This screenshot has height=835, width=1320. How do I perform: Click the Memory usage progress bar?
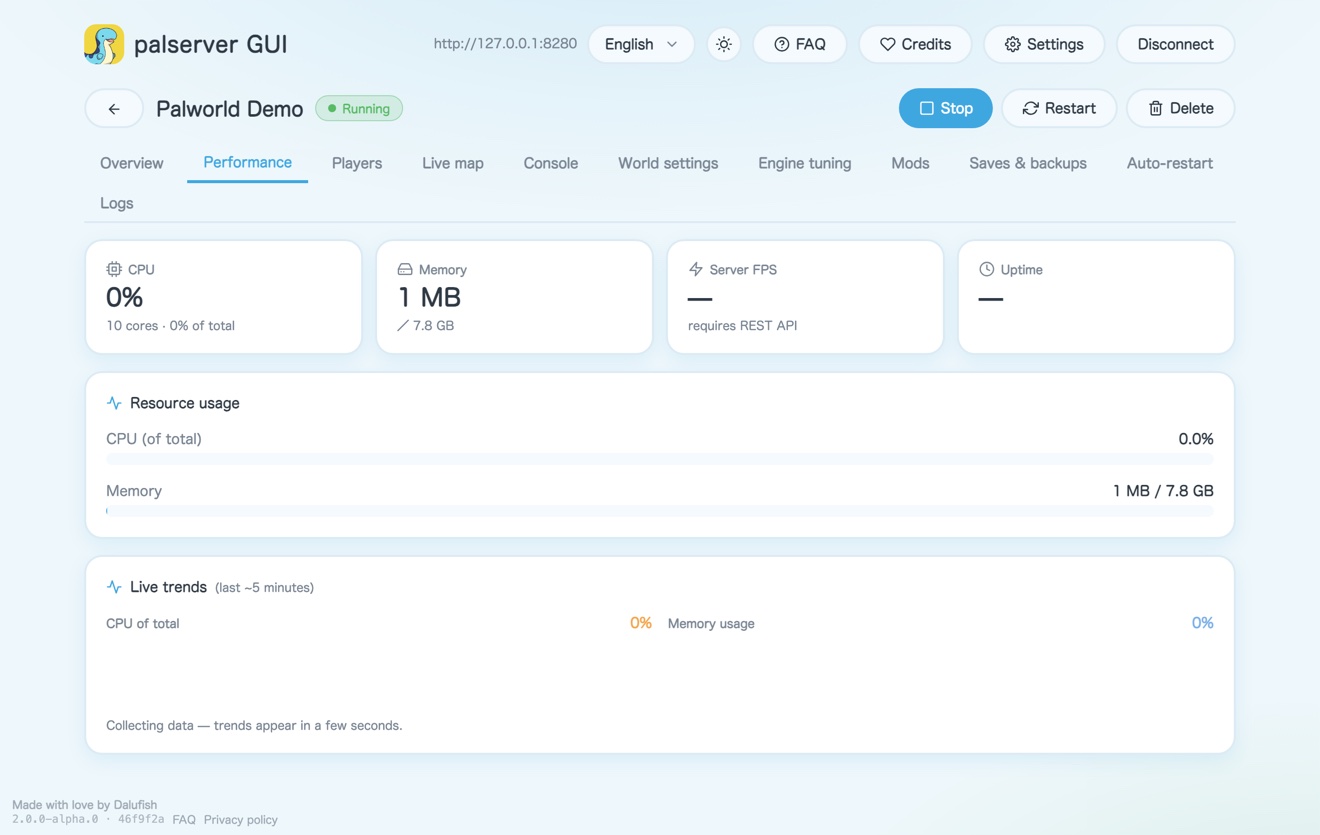660,511
